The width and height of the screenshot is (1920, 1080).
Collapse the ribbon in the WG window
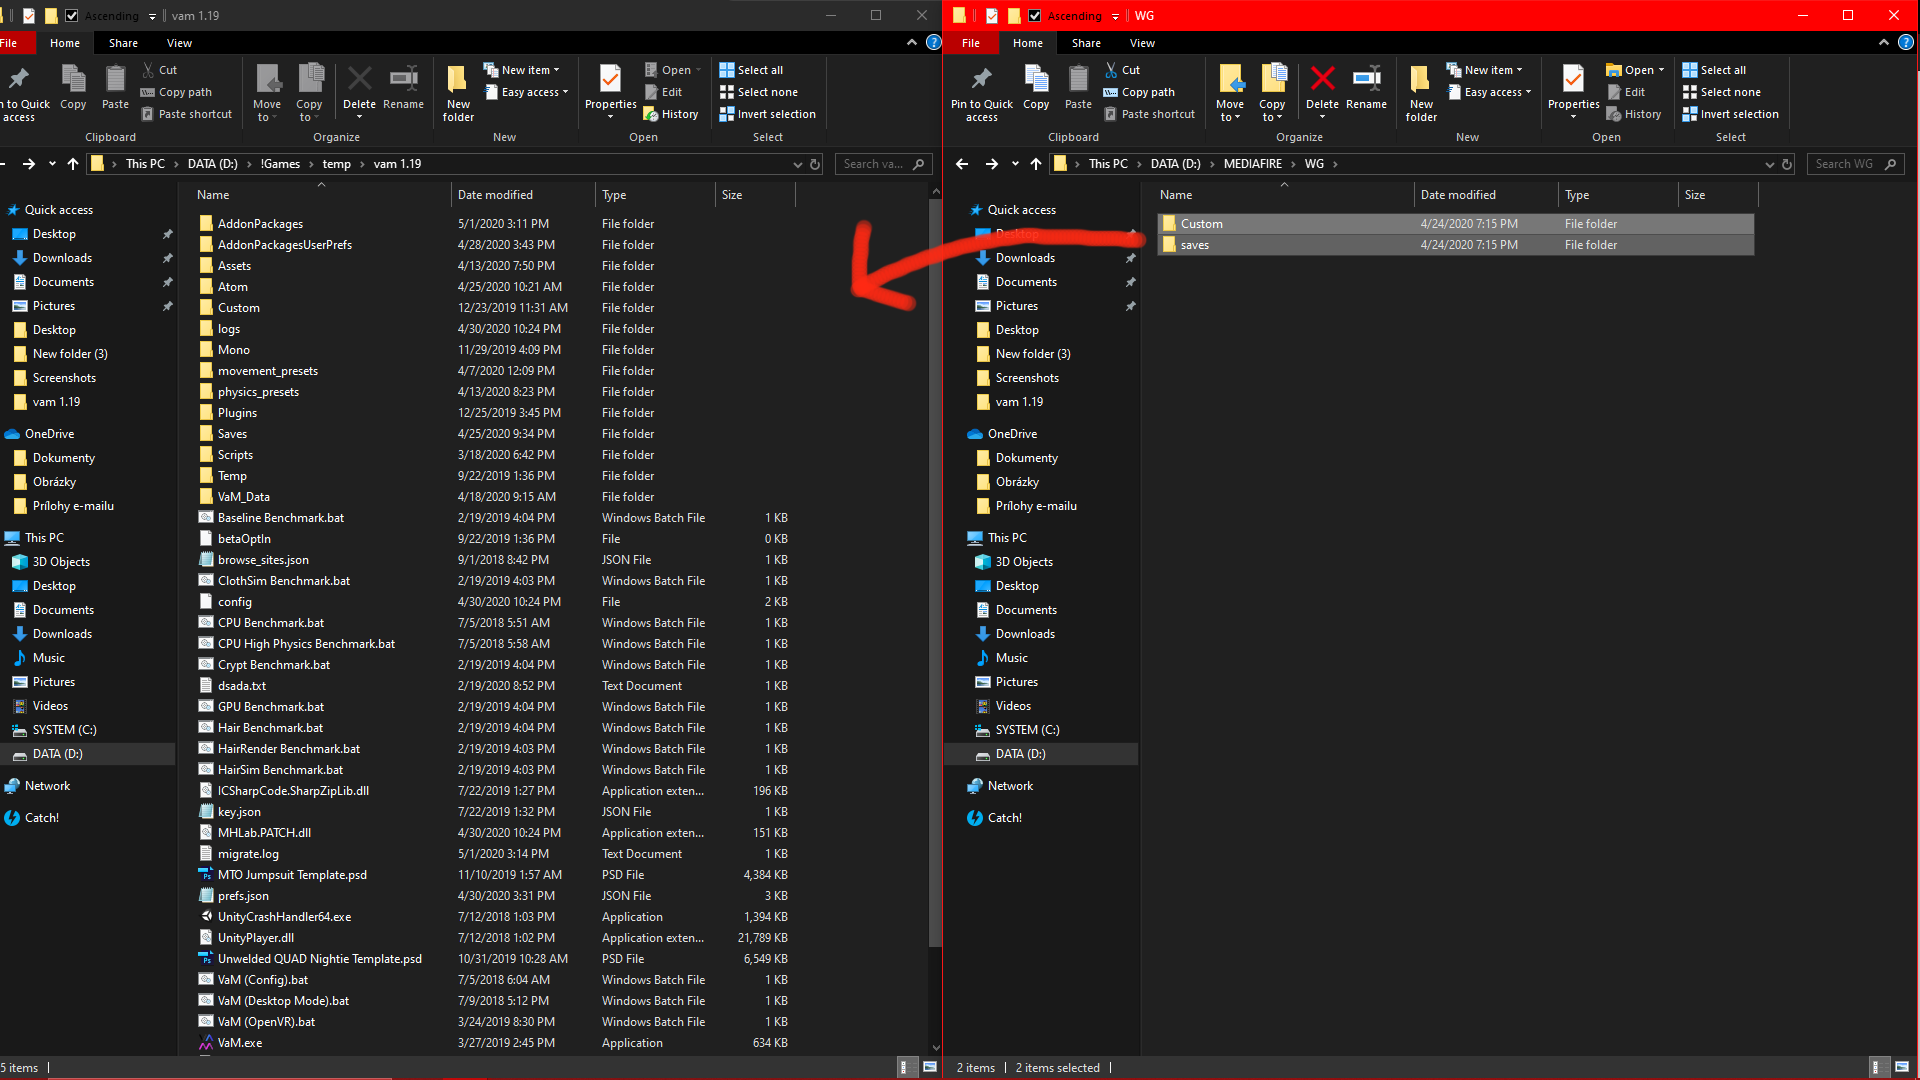1884,42
